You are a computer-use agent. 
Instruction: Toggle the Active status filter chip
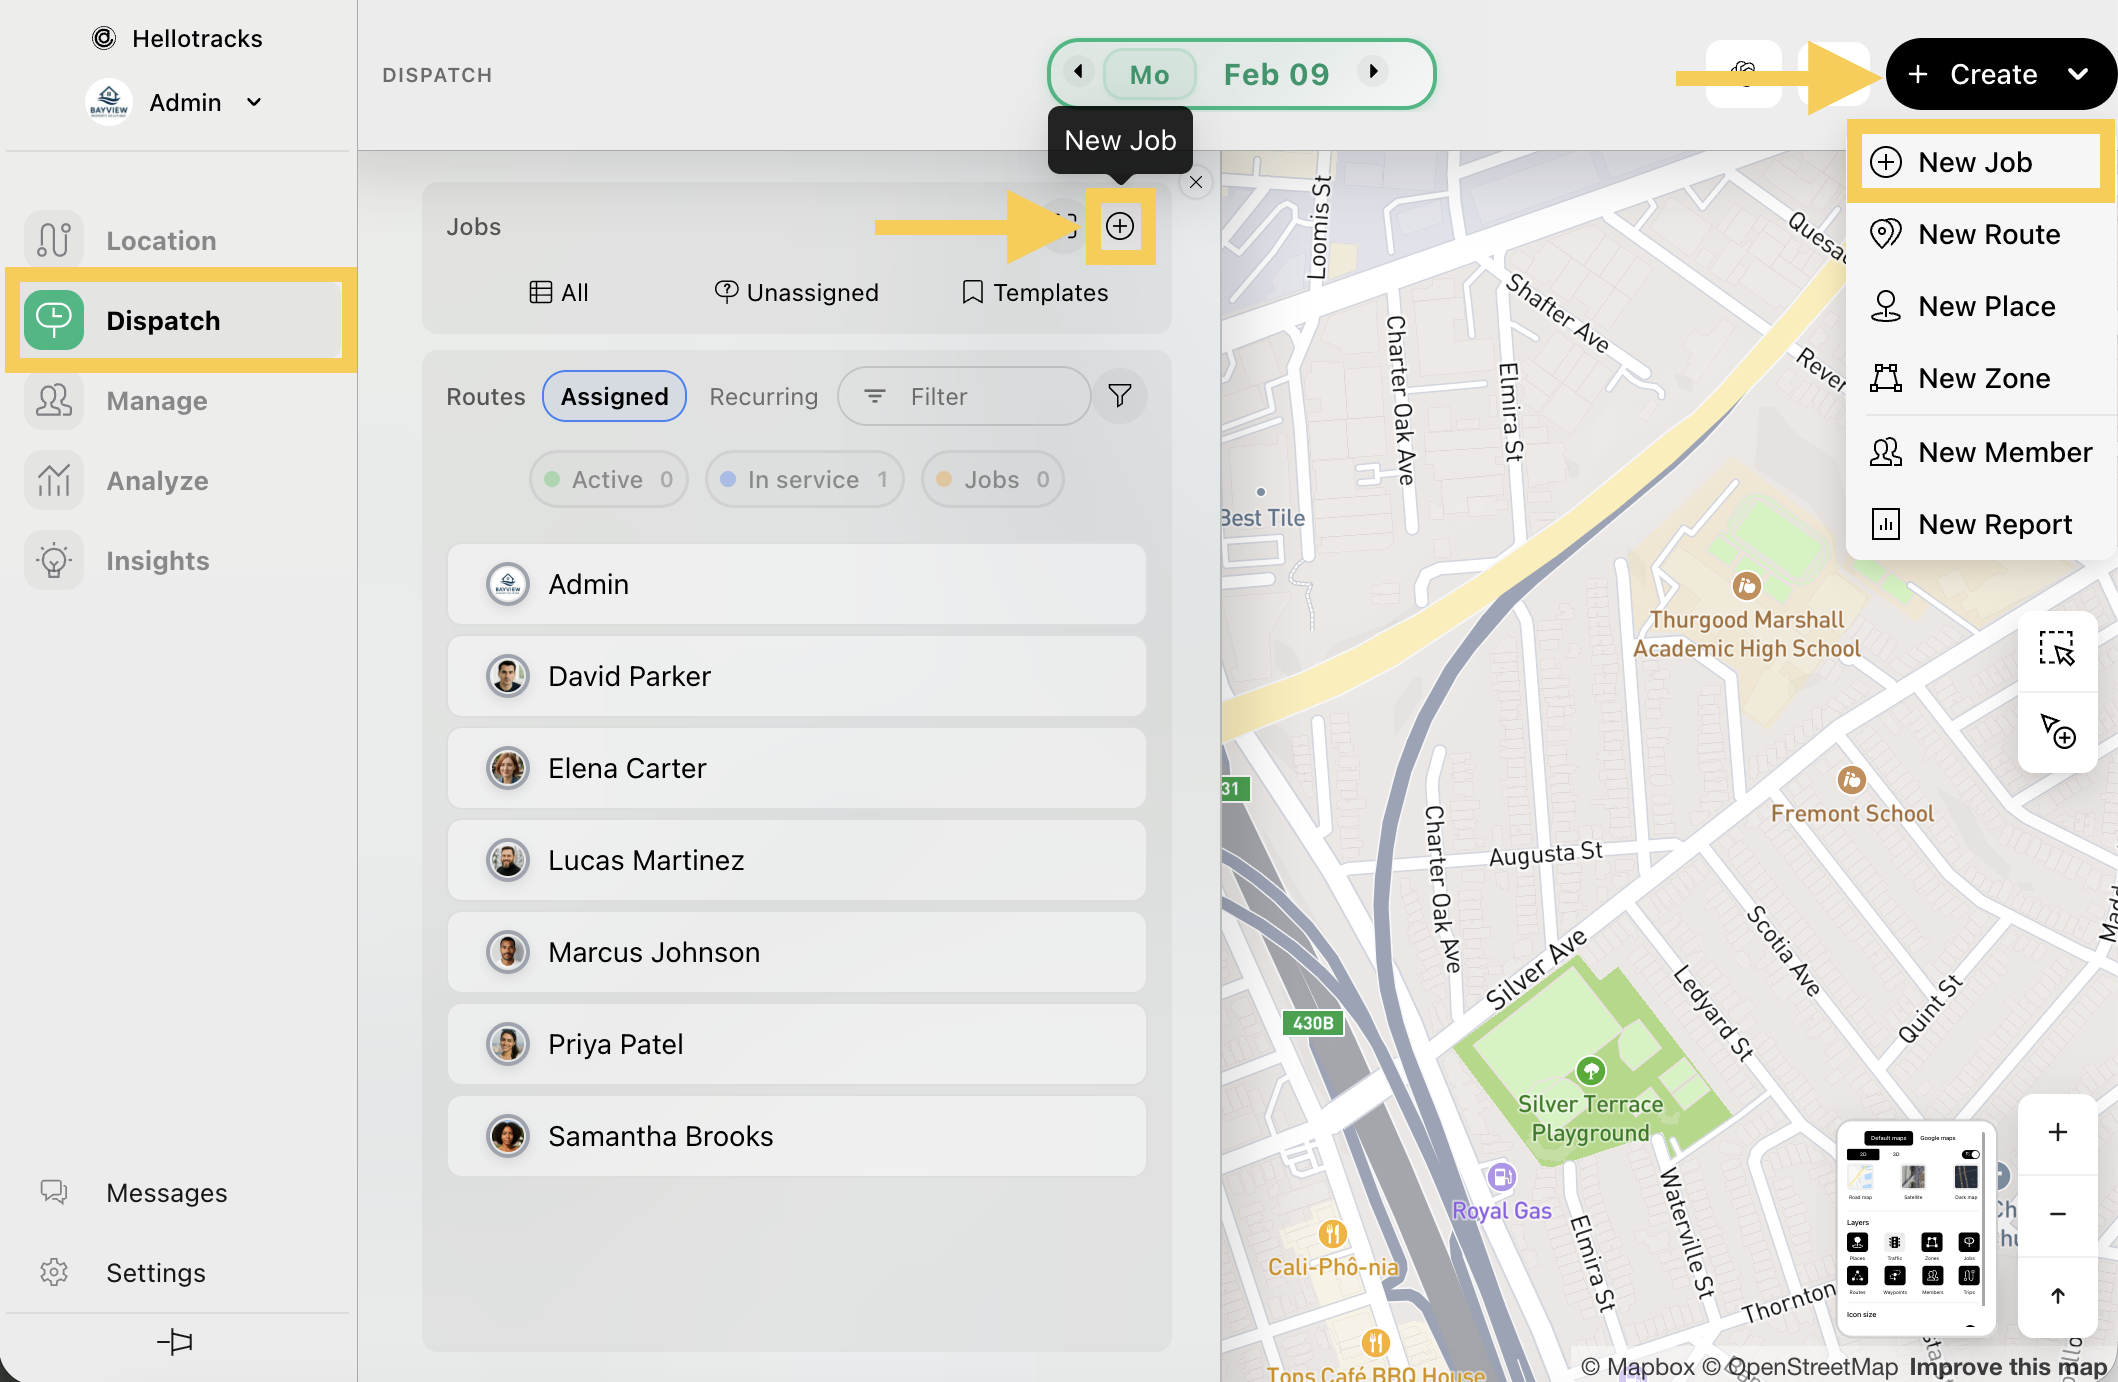608,480
